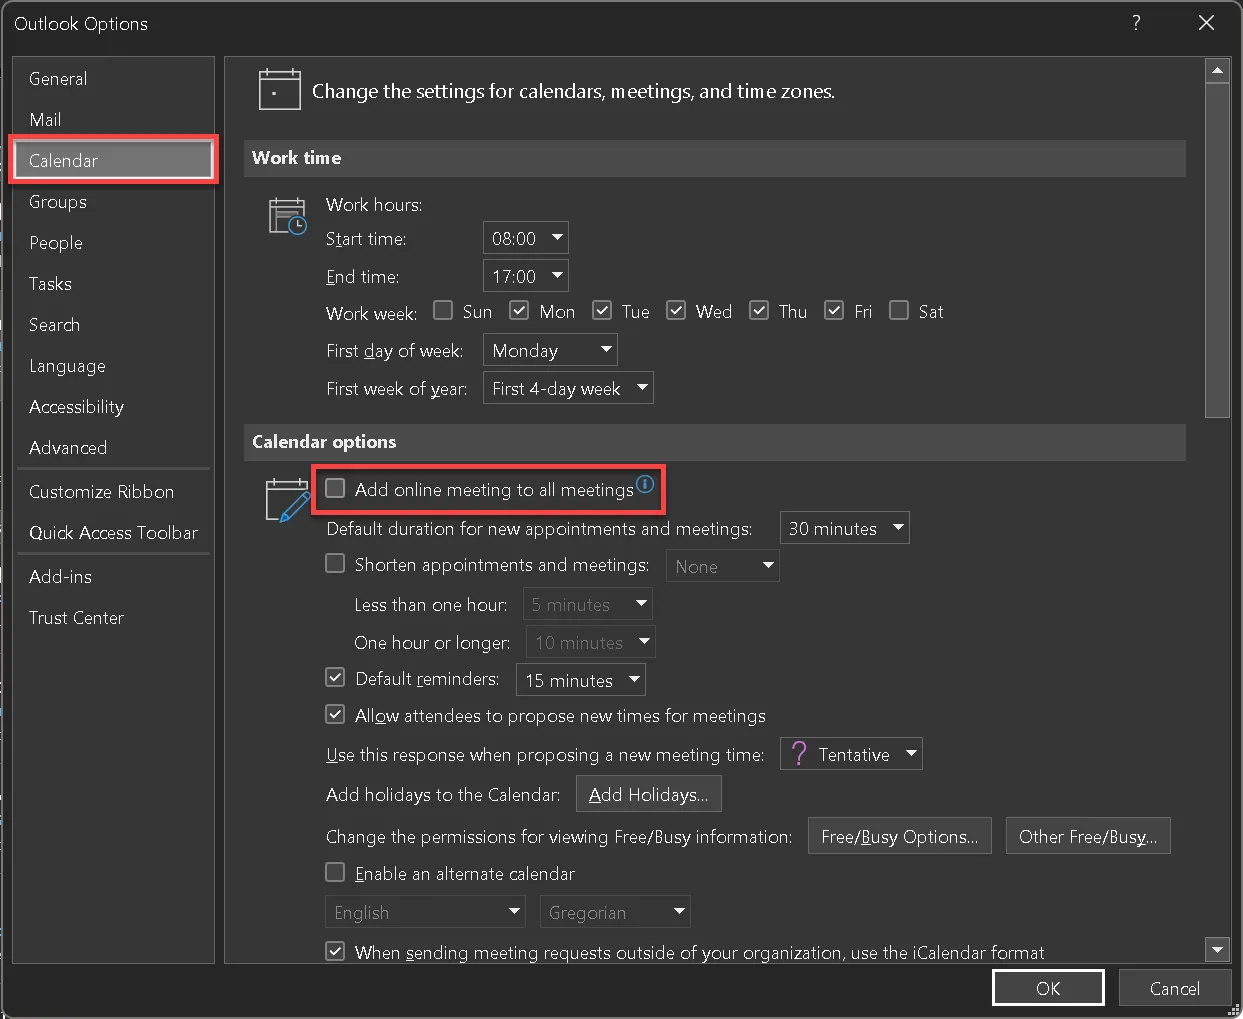Select the People options category
1243x1019 pixels.
coord(113,242)
